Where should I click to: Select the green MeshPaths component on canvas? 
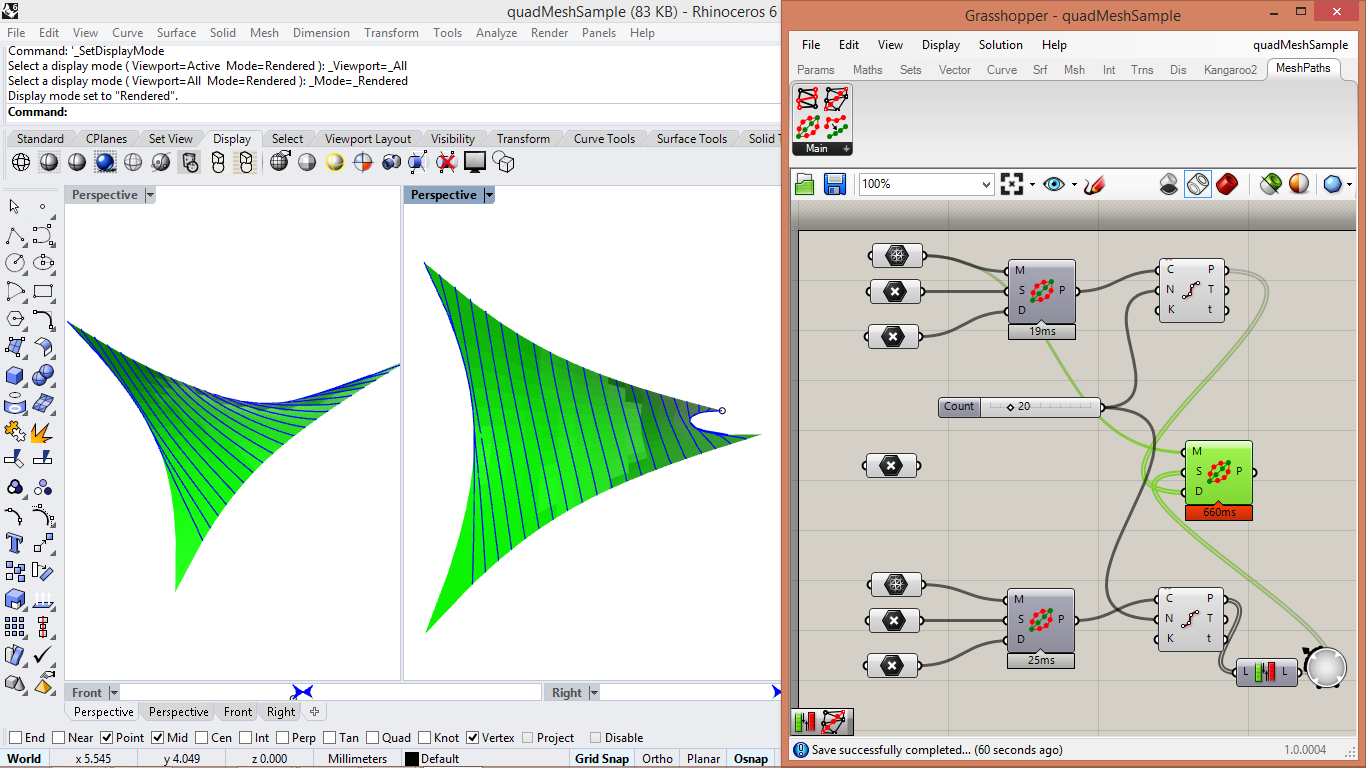click(1219, 472)
